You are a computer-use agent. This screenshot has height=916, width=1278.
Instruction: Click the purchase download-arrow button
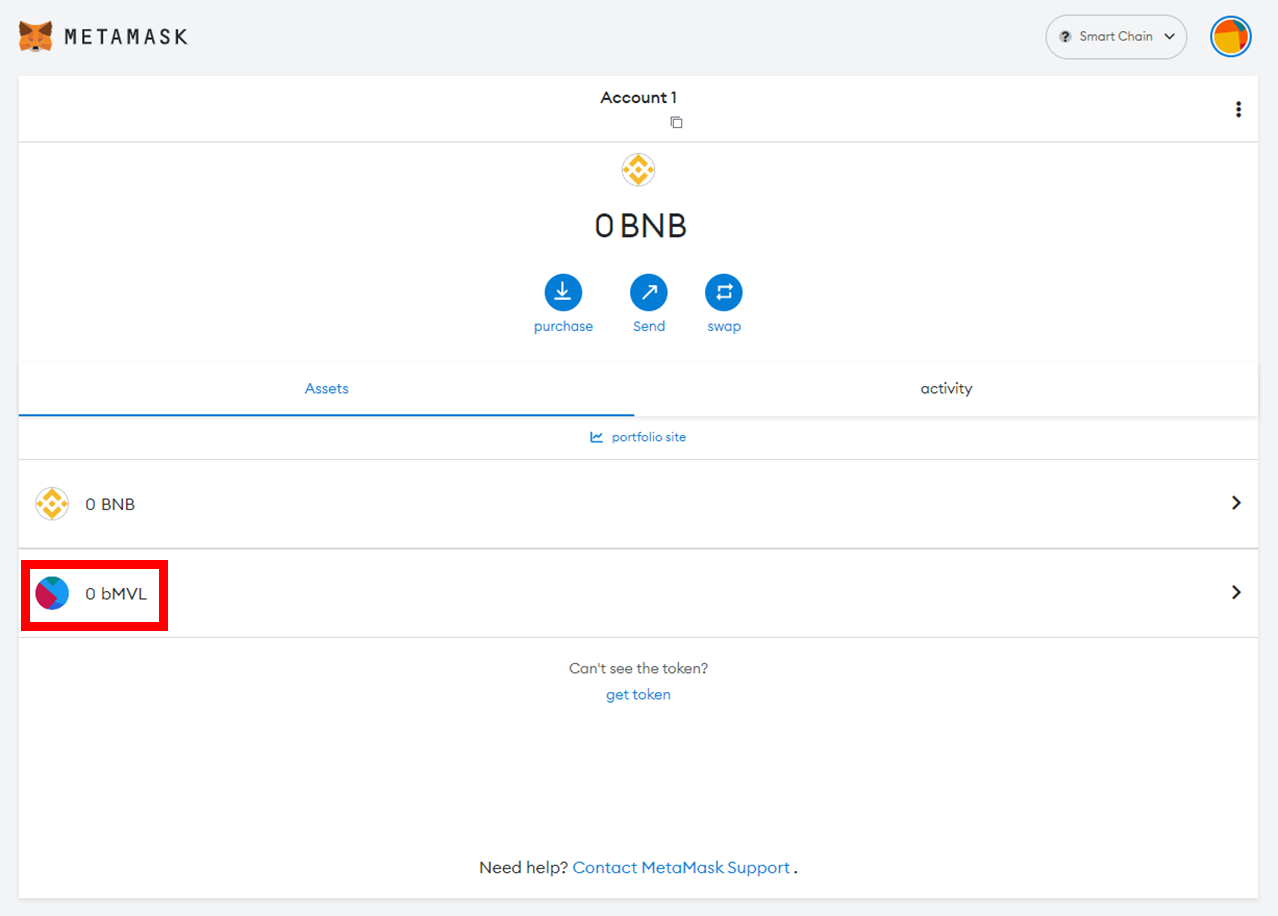[x=563, y=292]
